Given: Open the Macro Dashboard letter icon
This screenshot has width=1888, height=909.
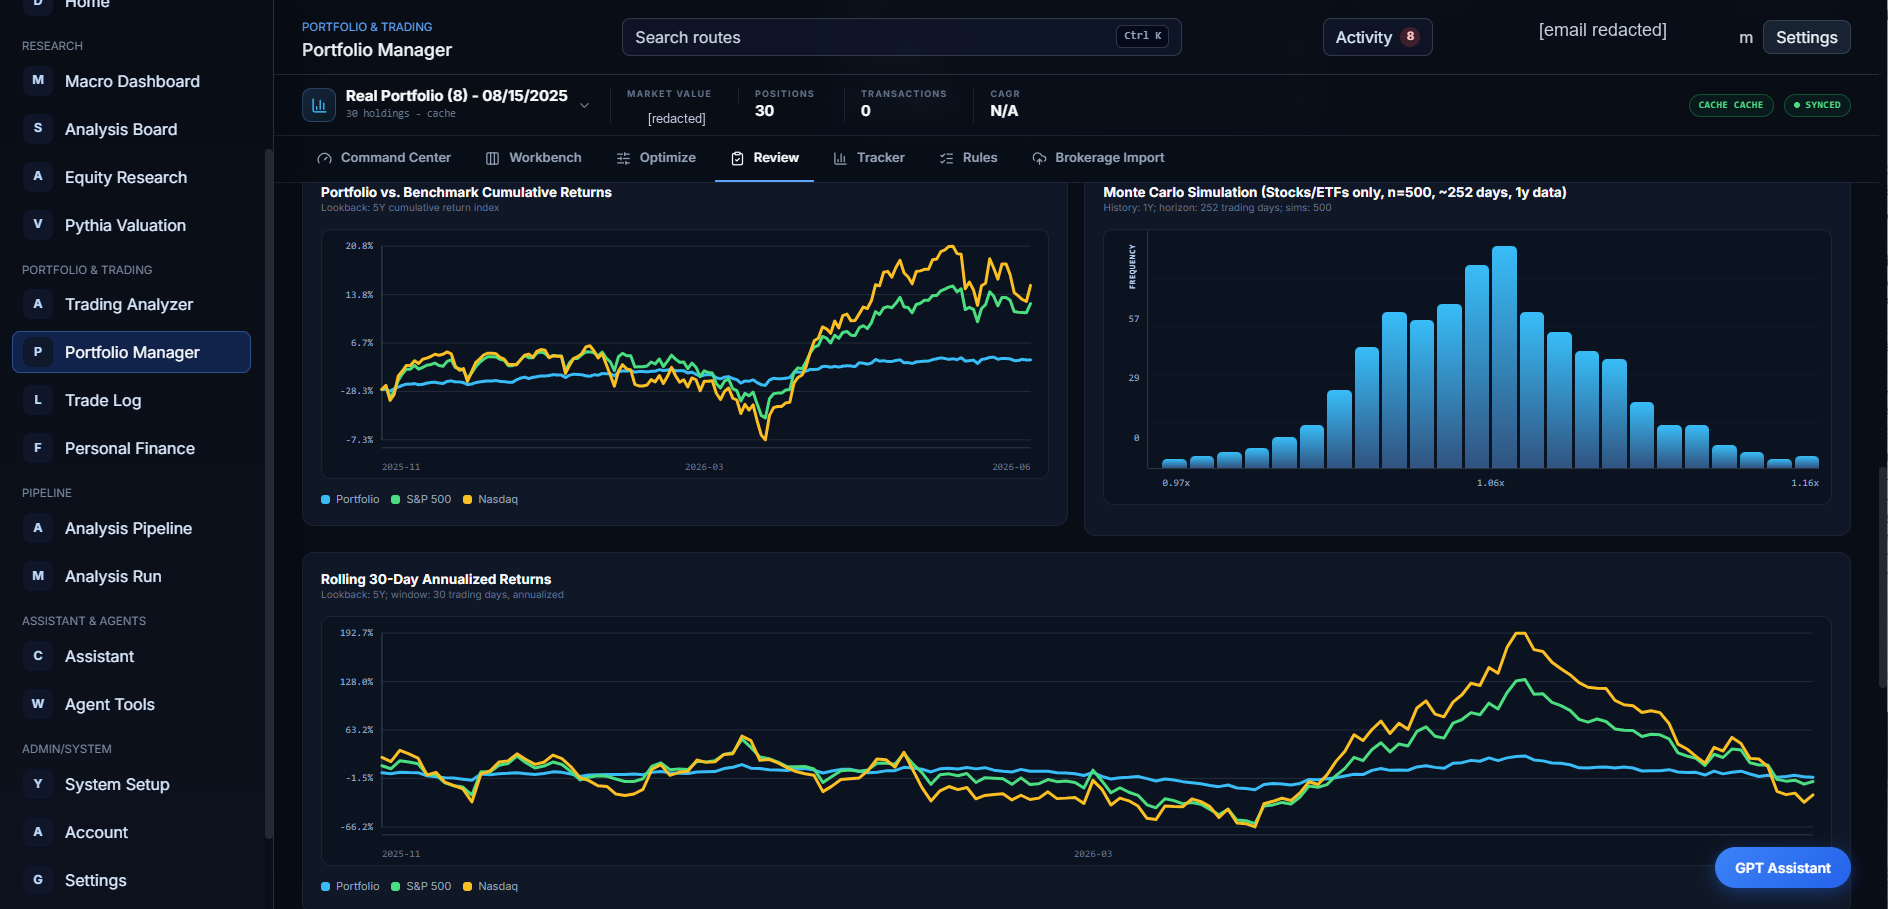Looking at the screenshot, I should coord(38,80).
